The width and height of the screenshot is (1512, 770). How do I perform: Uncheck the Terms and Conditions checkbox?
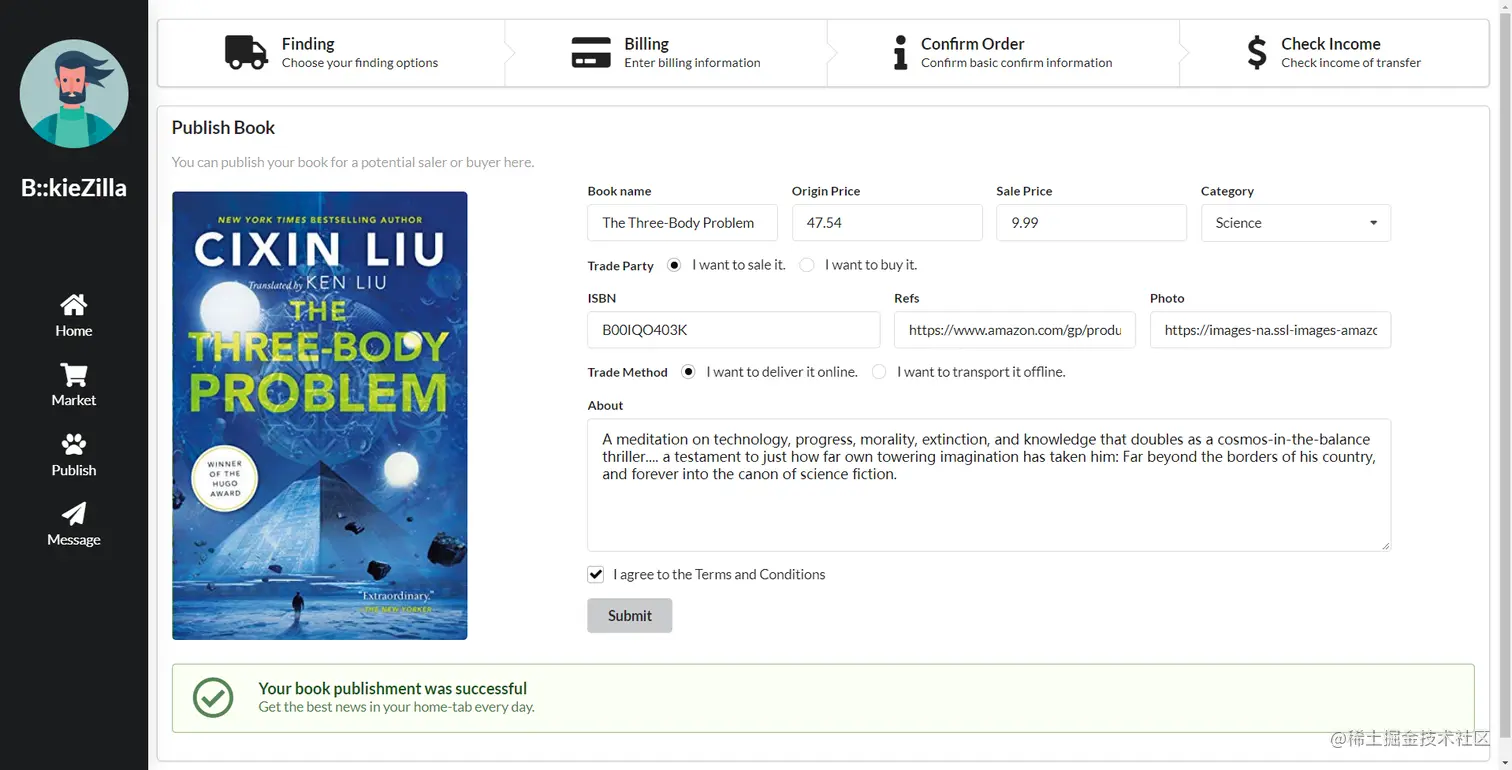[596, 574]
